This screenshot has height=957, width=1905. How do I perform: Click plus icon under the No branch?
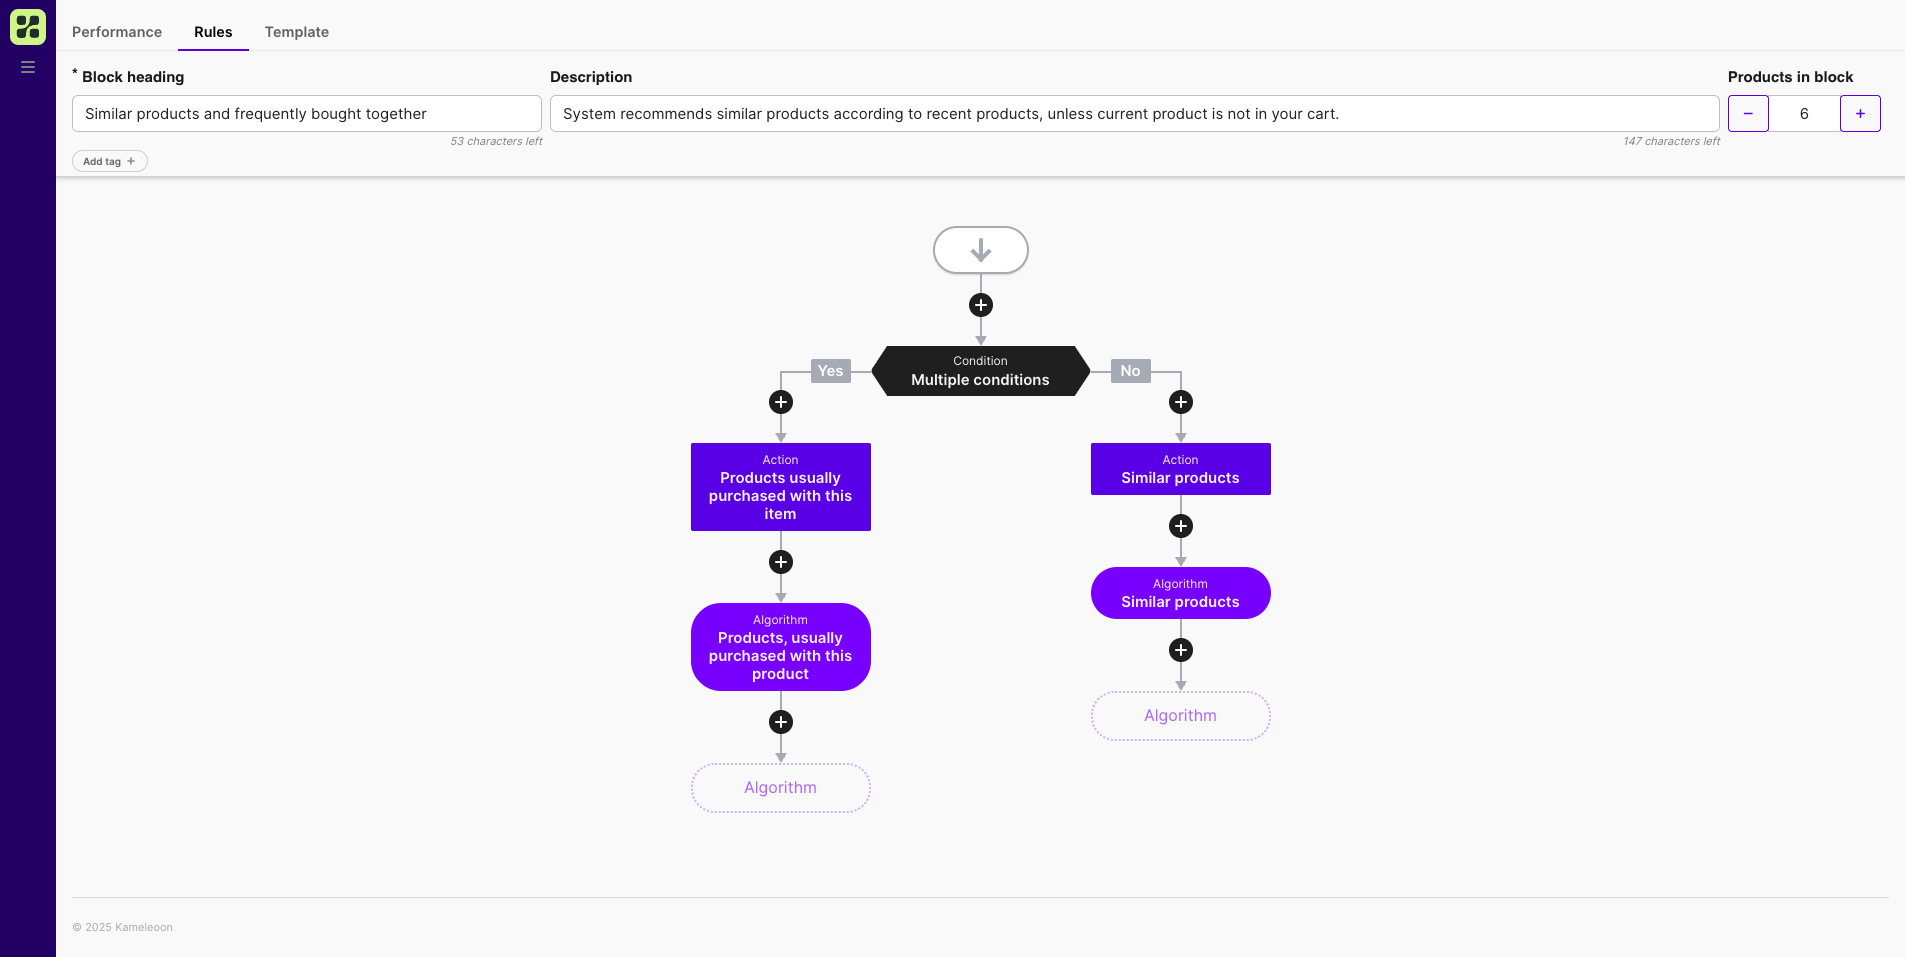[x=1180, y=402]
